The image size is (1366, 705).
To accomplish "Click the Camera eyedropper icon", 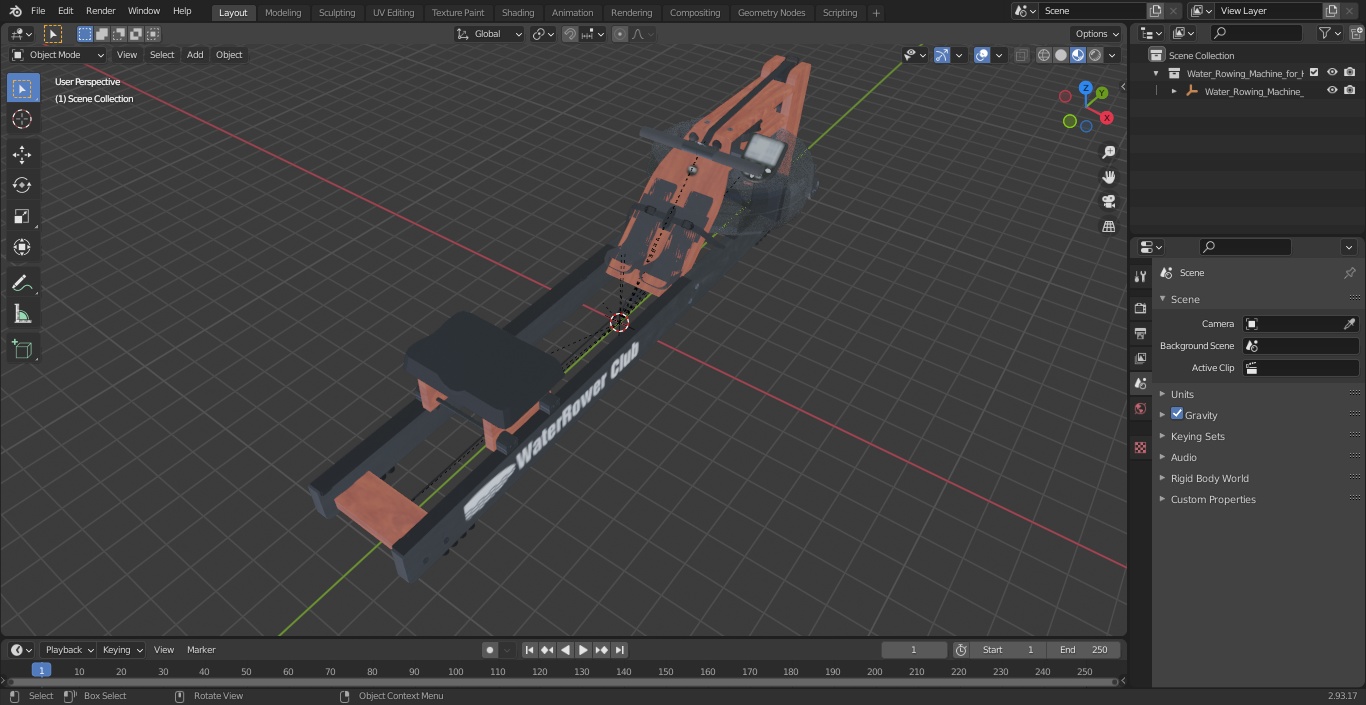I will pyautogui.click(x=1349, y=324).
